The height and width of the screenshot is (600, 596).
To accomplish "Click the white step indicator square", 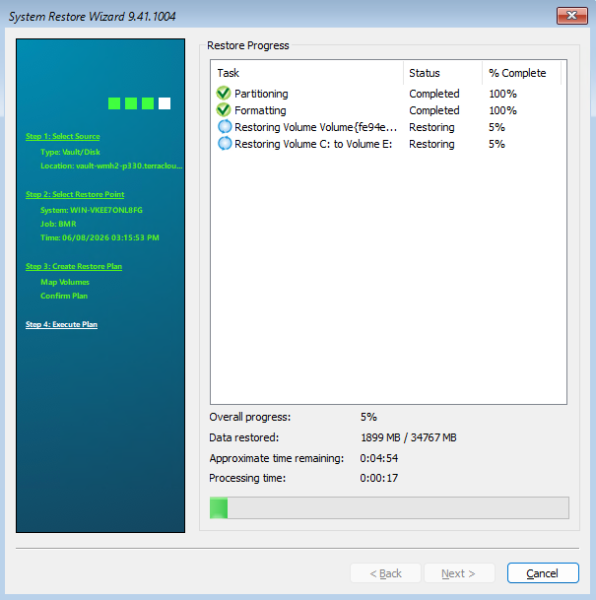I will [x=164, y=103].
